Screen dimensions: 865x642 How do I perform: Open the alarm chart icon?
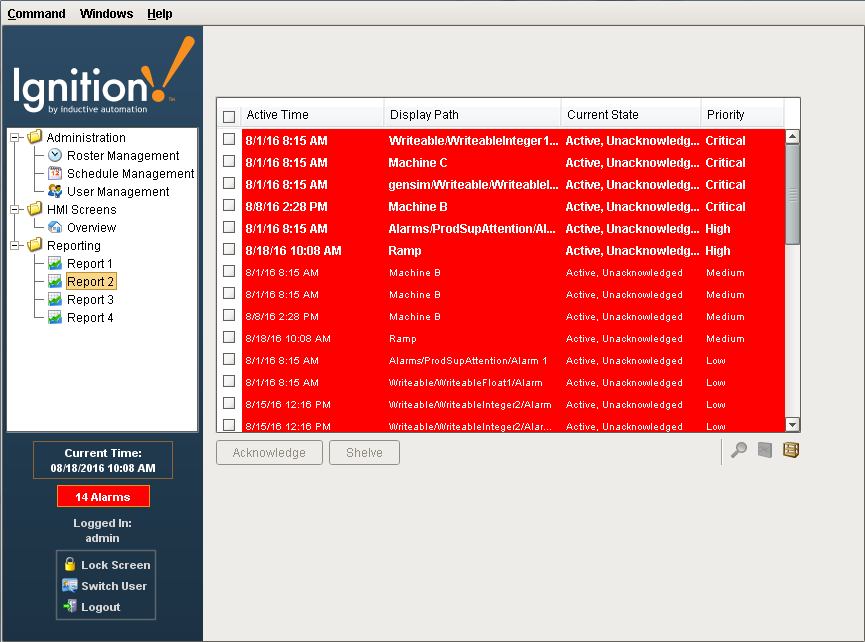pyautogui.click(x=764, y=450)
